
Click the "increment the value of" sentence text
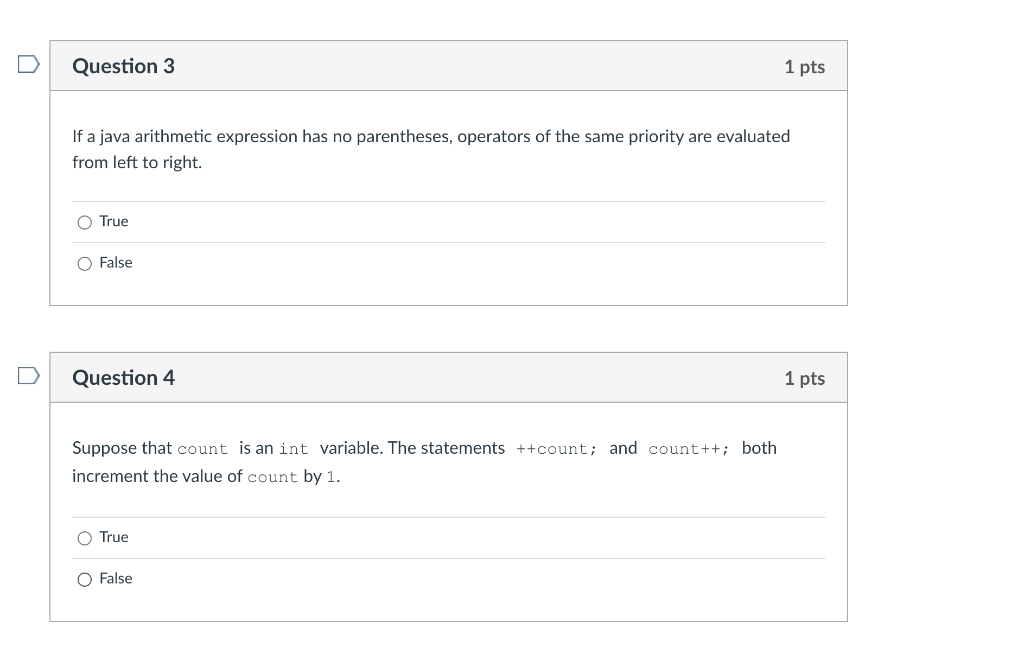click(x=157, y=476)
